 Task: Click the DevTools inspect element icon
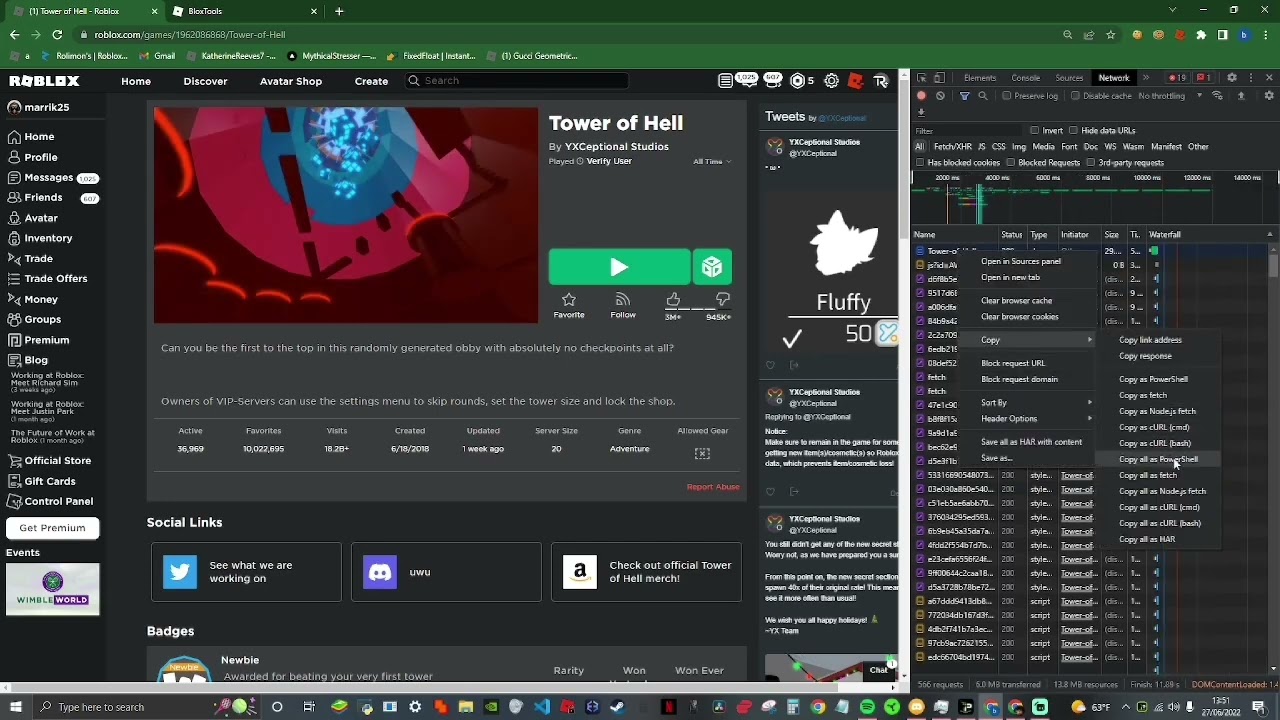pos(922,78)
